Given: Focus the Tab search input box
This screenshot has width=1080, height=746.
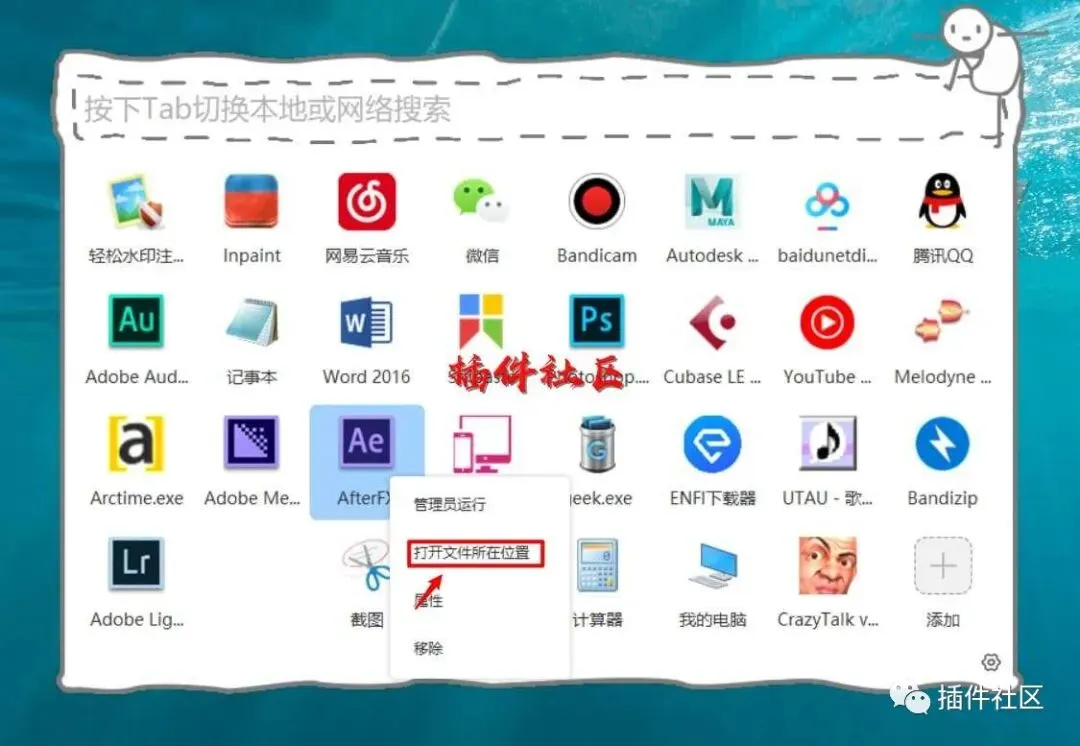Looking at the screenshot, I should pos(537,109).
